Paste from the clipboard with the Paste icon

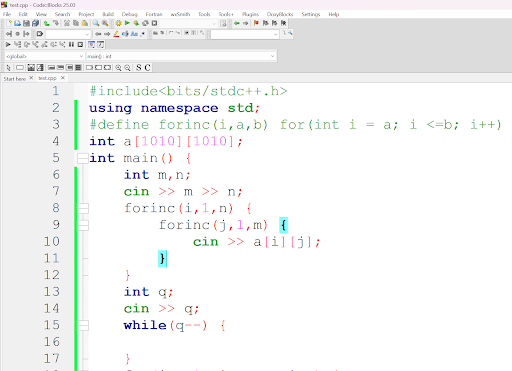coord(85,23)
